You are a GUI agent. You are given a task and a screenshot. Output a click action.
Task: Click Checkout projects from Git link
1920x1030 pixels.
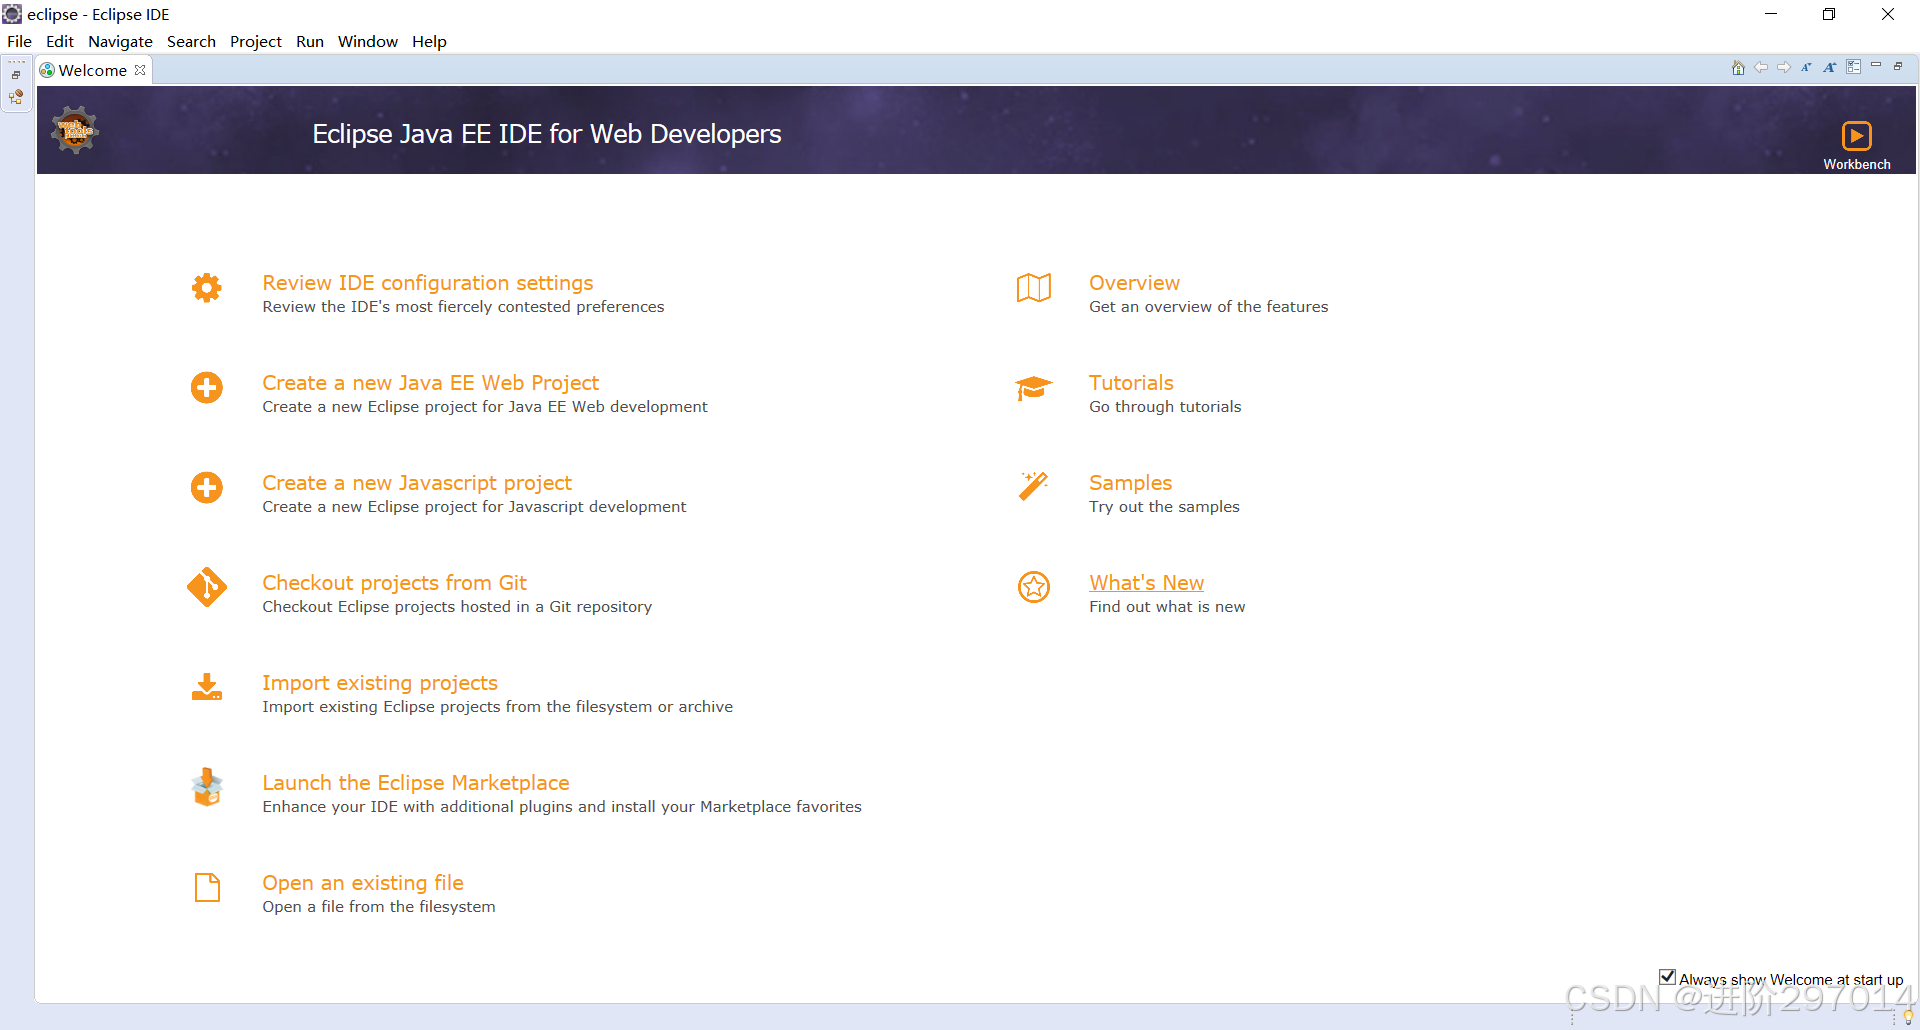coord(394,583)
